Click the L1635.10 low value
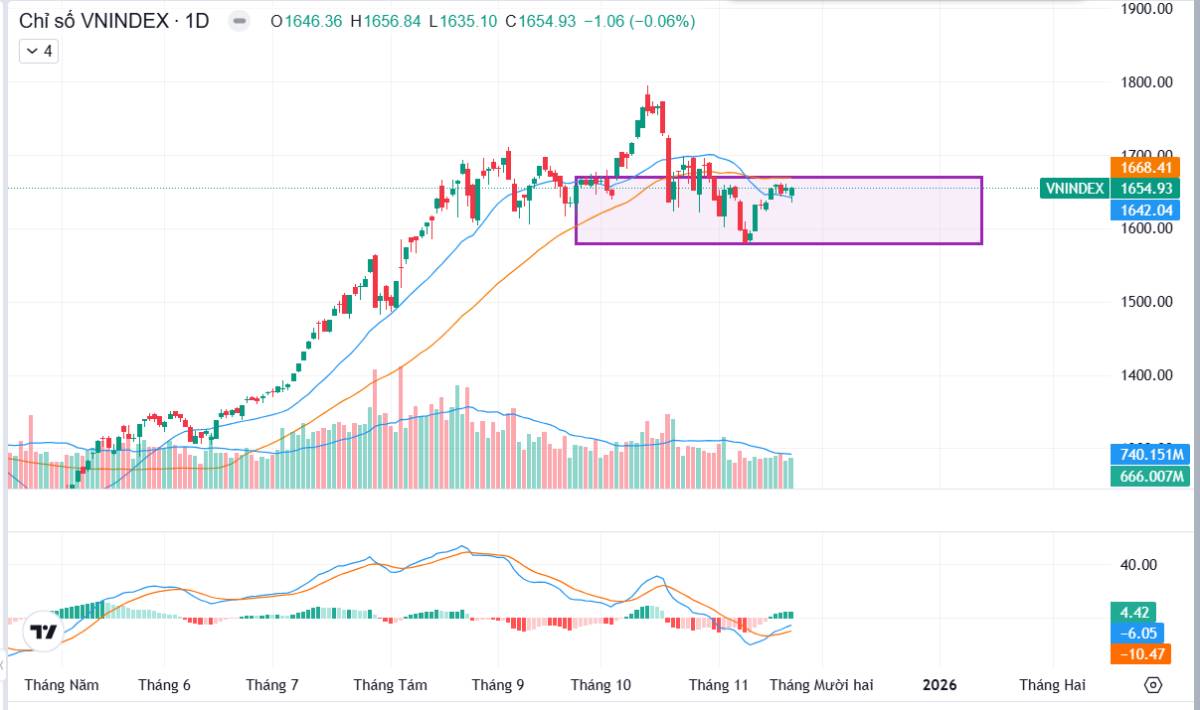1200x710 pixels. (463, 21)
